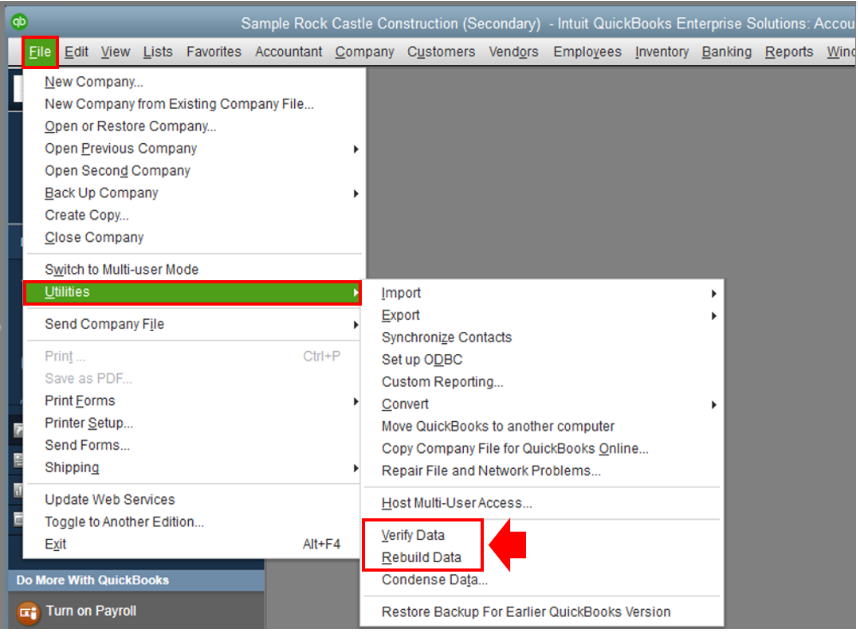
Task: Open the Edit menu
Action: pos(76,52)
